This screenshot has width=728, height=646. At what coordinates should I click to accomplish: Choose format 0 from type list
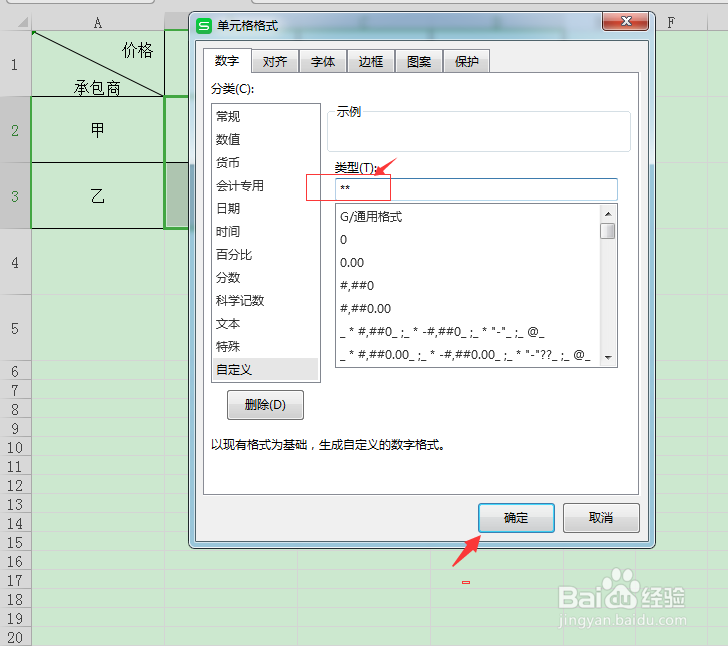pyautogui.click(x=468, y=240)
